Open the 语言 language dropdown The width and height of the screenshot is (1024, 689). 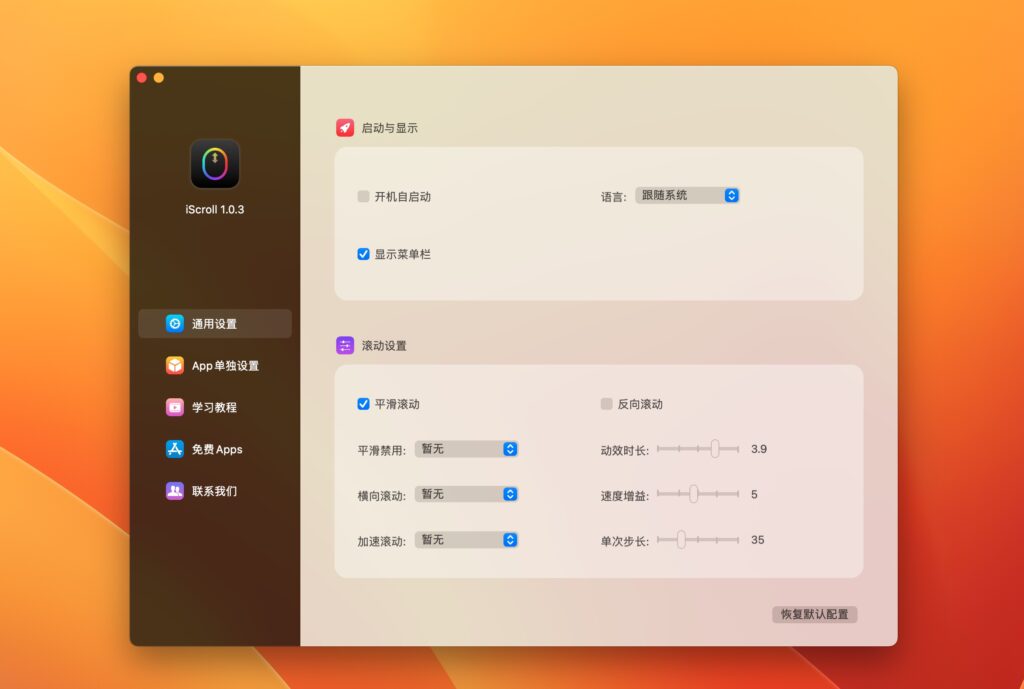[x=689, y=195]
